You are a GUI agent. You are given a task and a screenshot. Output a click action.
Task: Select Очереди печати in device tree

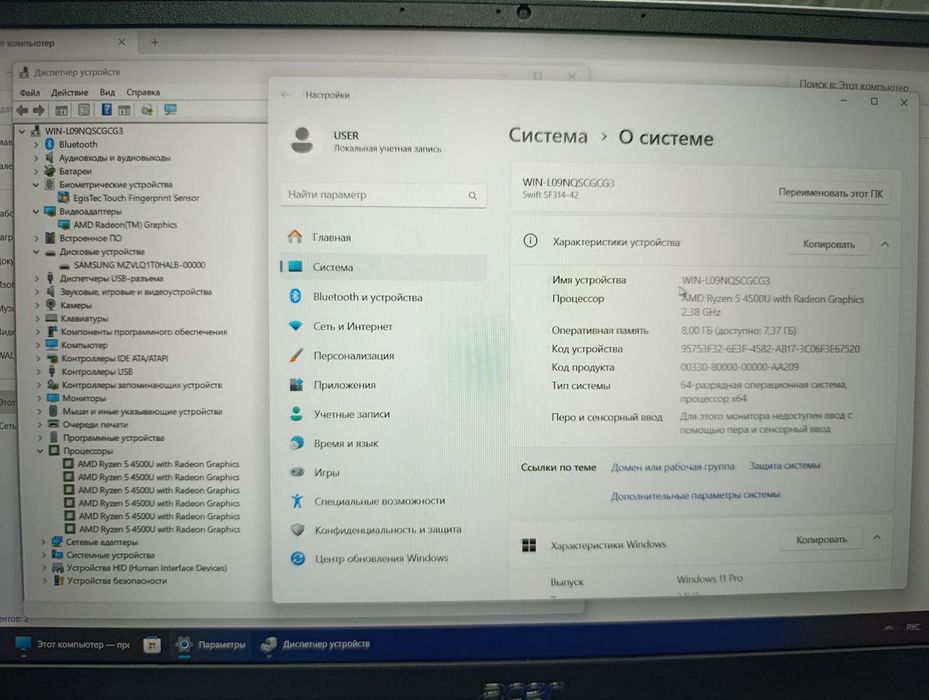click(95, 424)
